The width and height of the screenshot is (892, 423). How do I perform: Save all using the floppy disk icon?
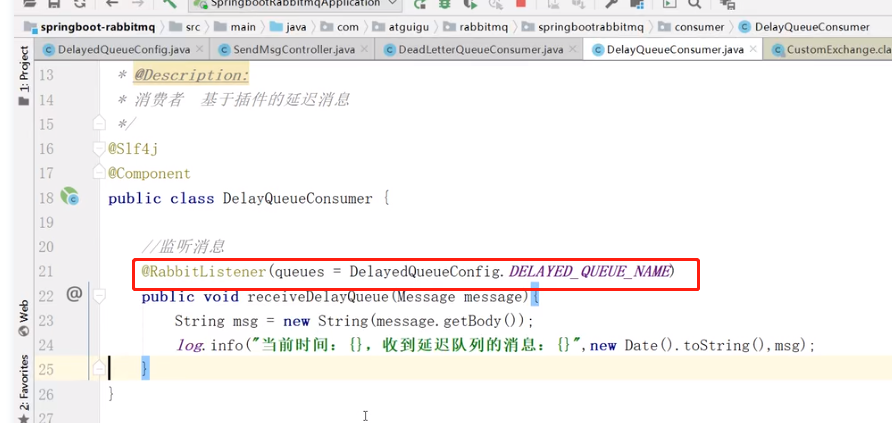pos(54,3)
